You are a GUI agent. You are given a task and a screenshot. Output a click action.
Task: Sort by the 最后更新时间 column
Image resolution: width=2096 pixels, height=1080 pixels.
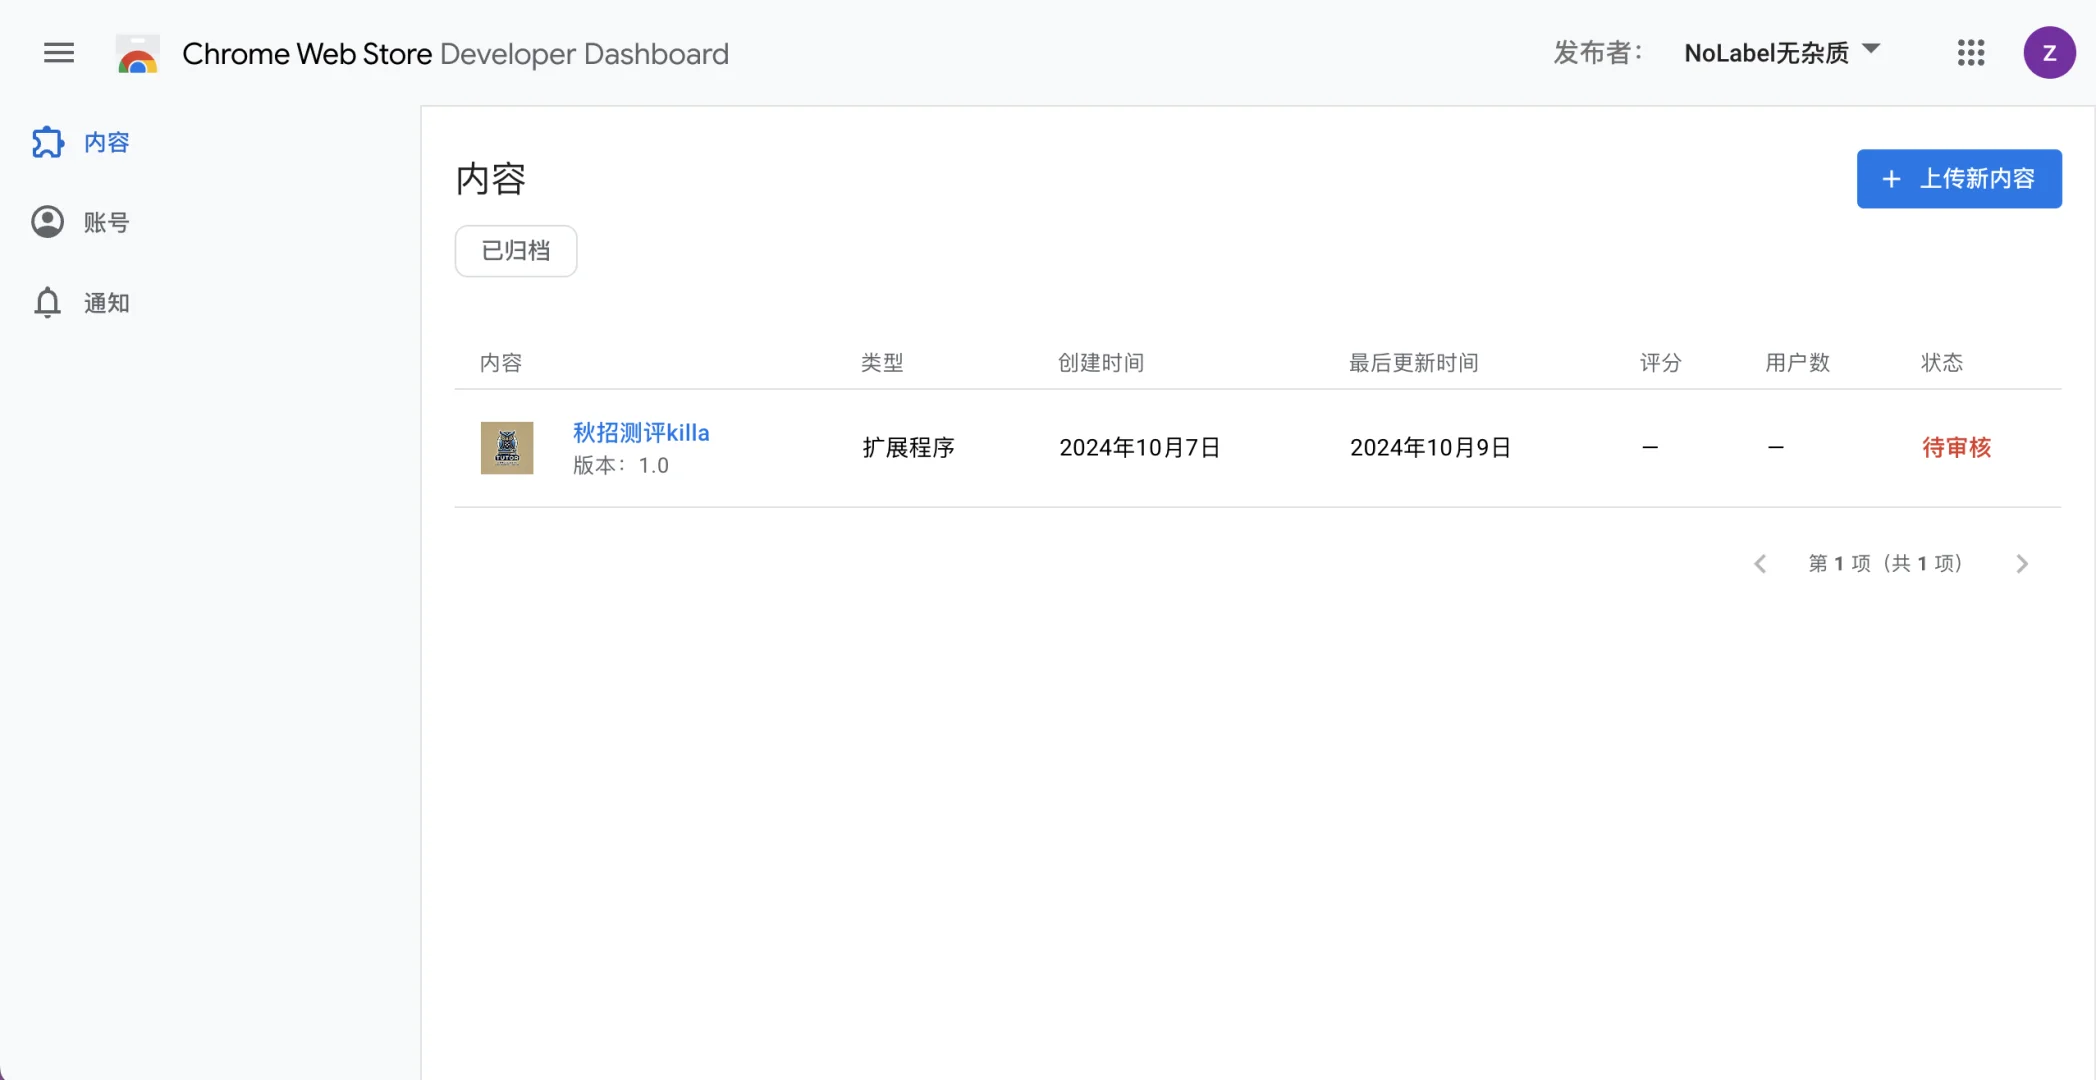click(x=1413, y=362)
